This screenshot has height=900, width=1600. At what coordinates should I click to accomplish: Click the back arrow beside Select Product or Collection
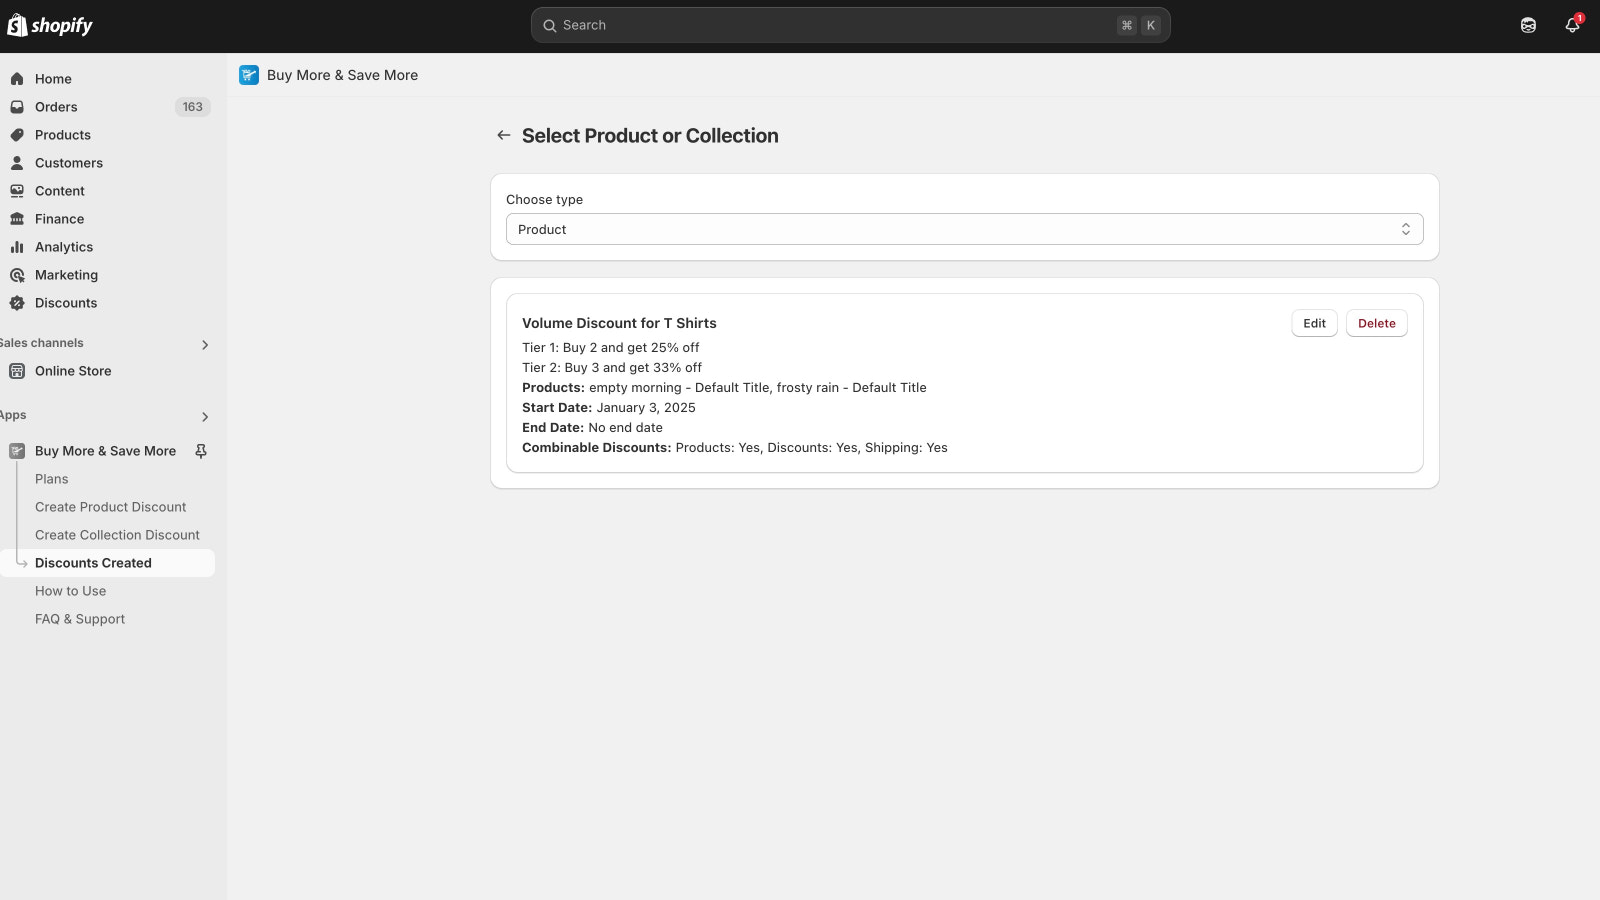[x=504, y=135]
